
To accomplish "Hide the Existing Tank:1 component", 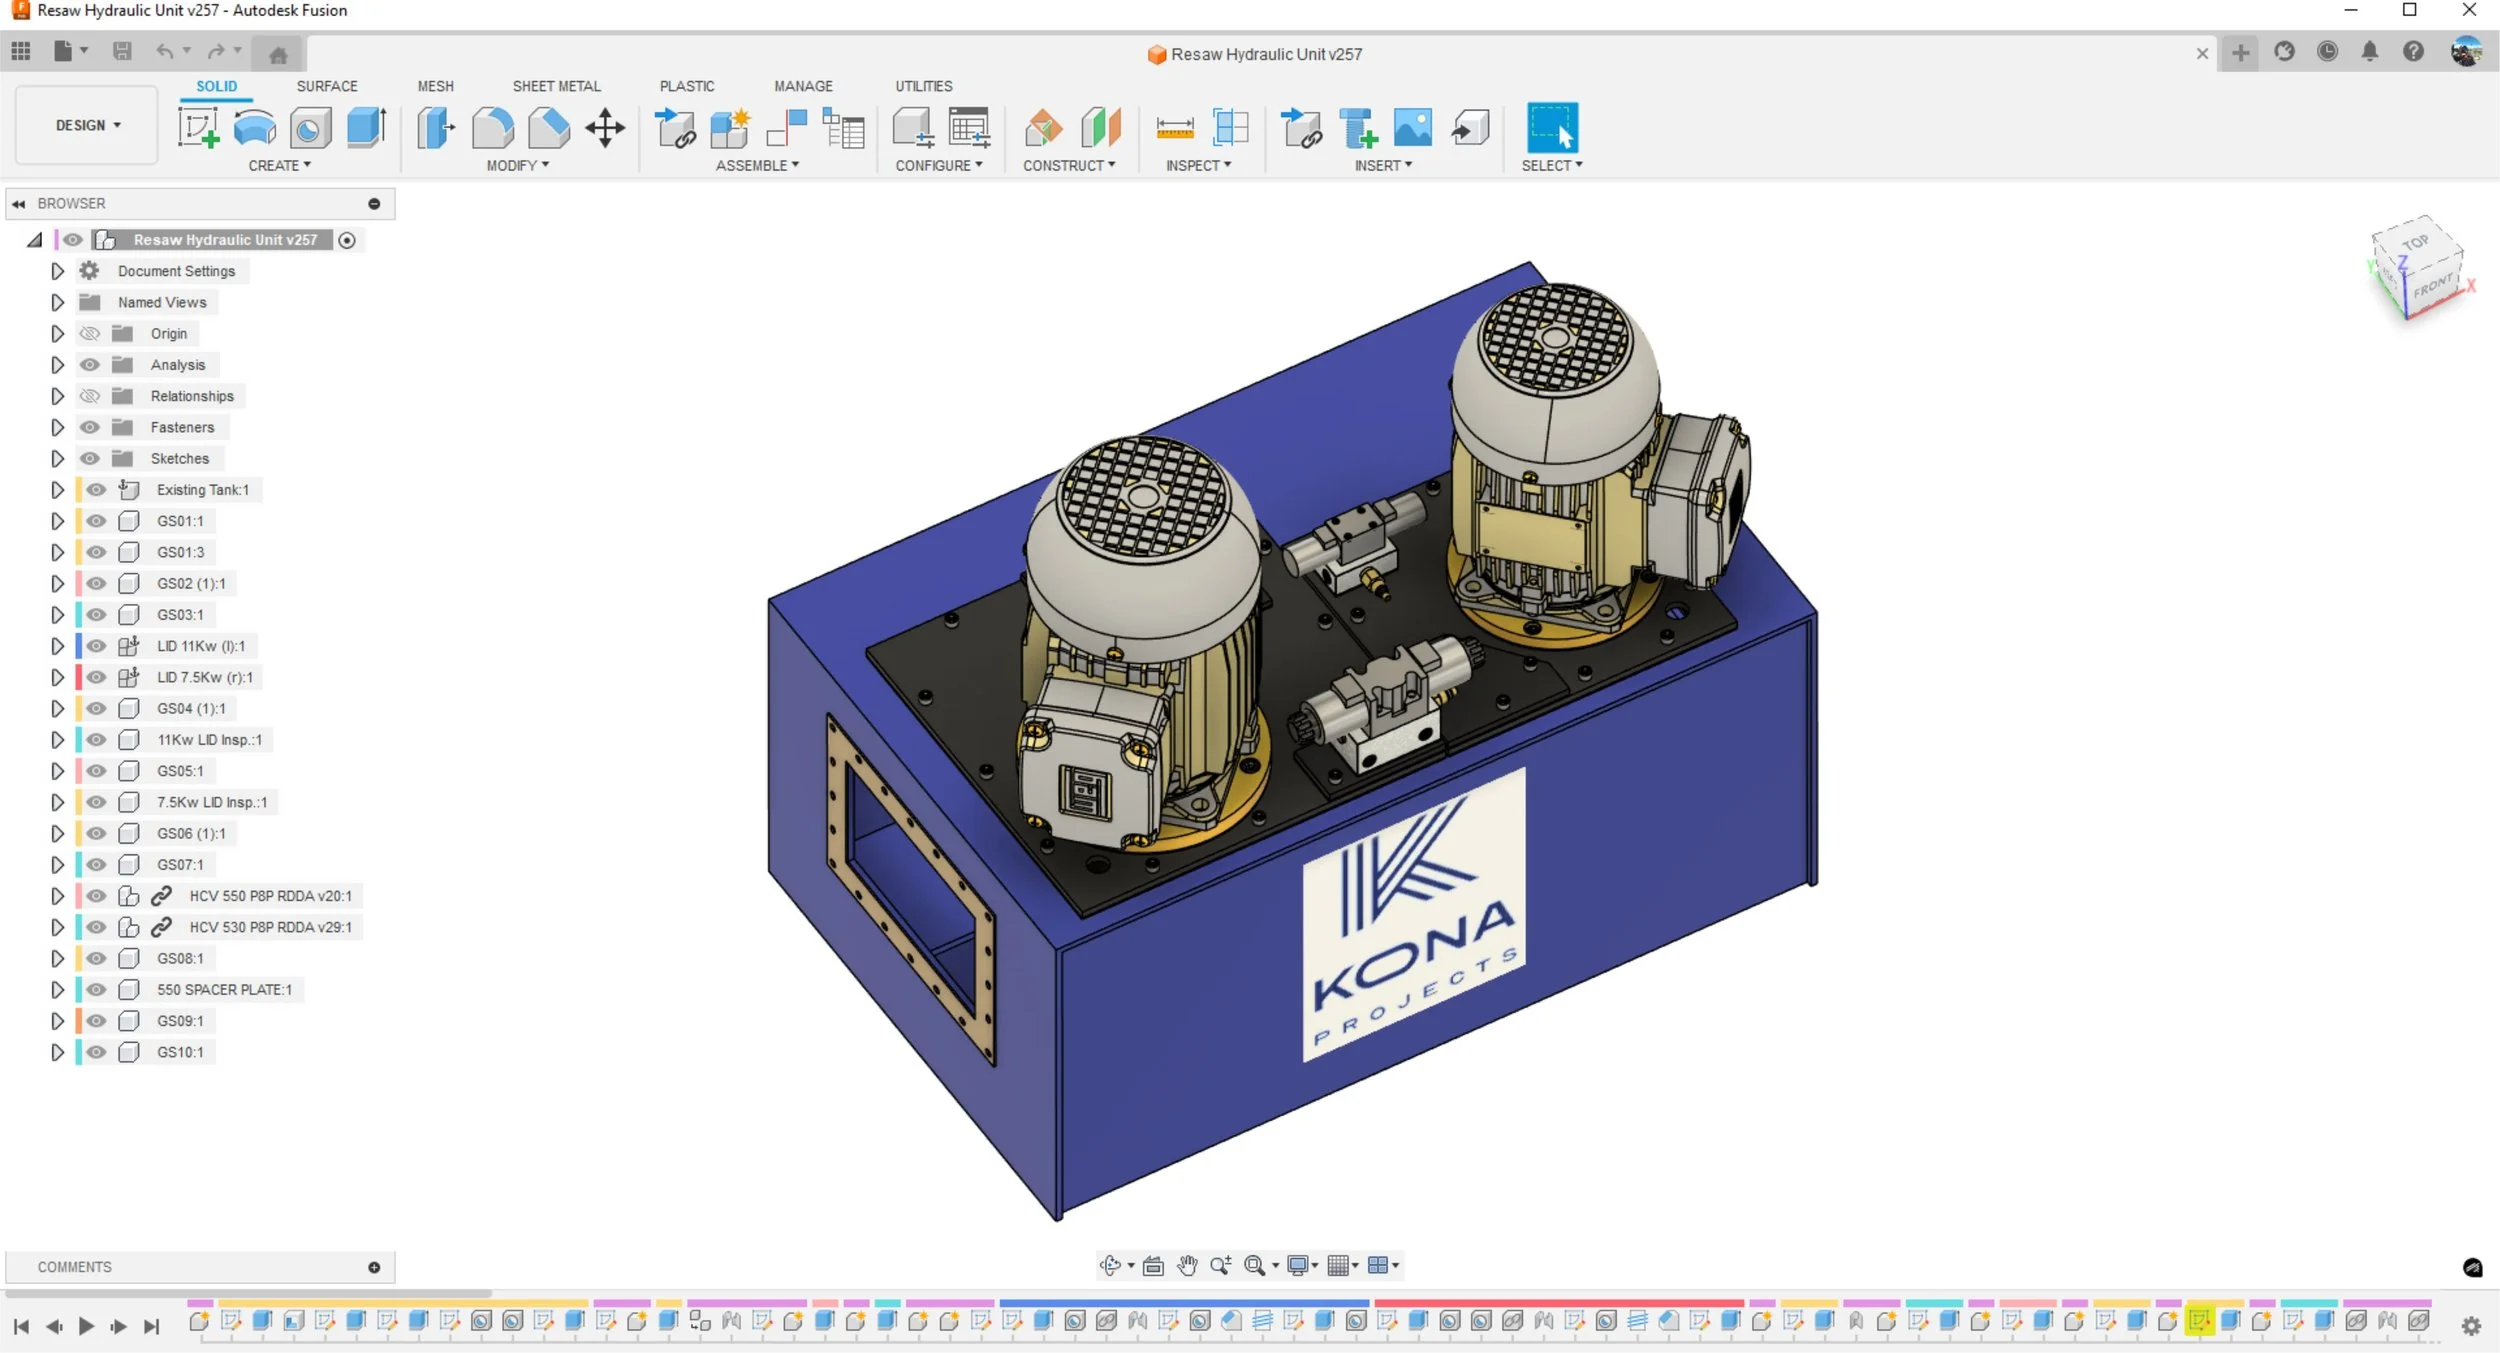I will [x=96, y=490].
